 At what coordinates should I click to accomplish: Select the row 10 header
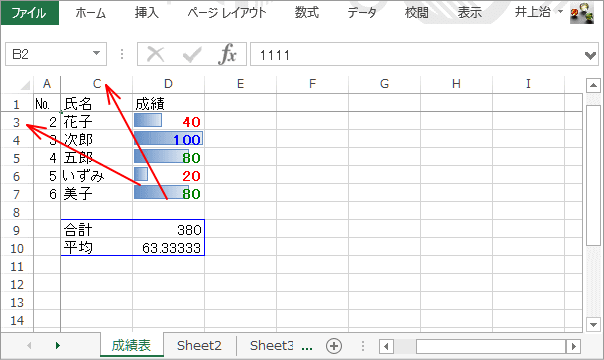(17, 248)
